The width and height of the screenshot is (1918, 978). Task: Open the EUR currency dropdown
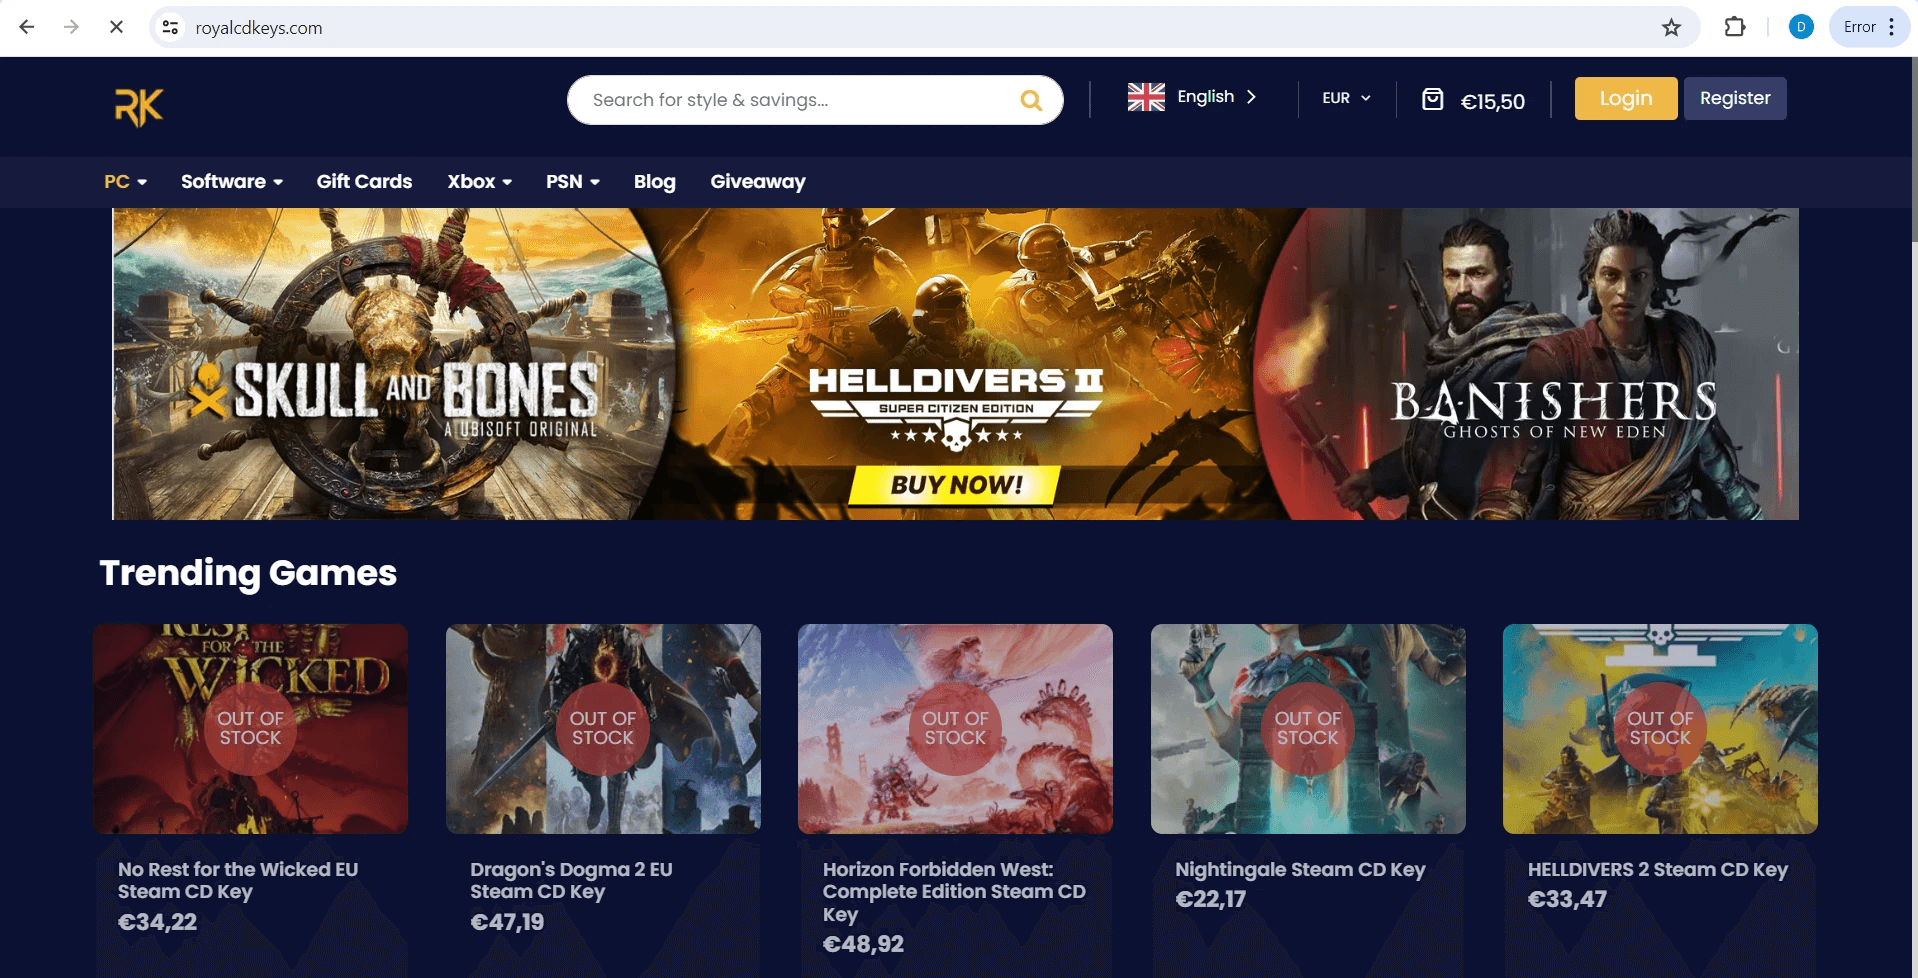[1344, 98]
